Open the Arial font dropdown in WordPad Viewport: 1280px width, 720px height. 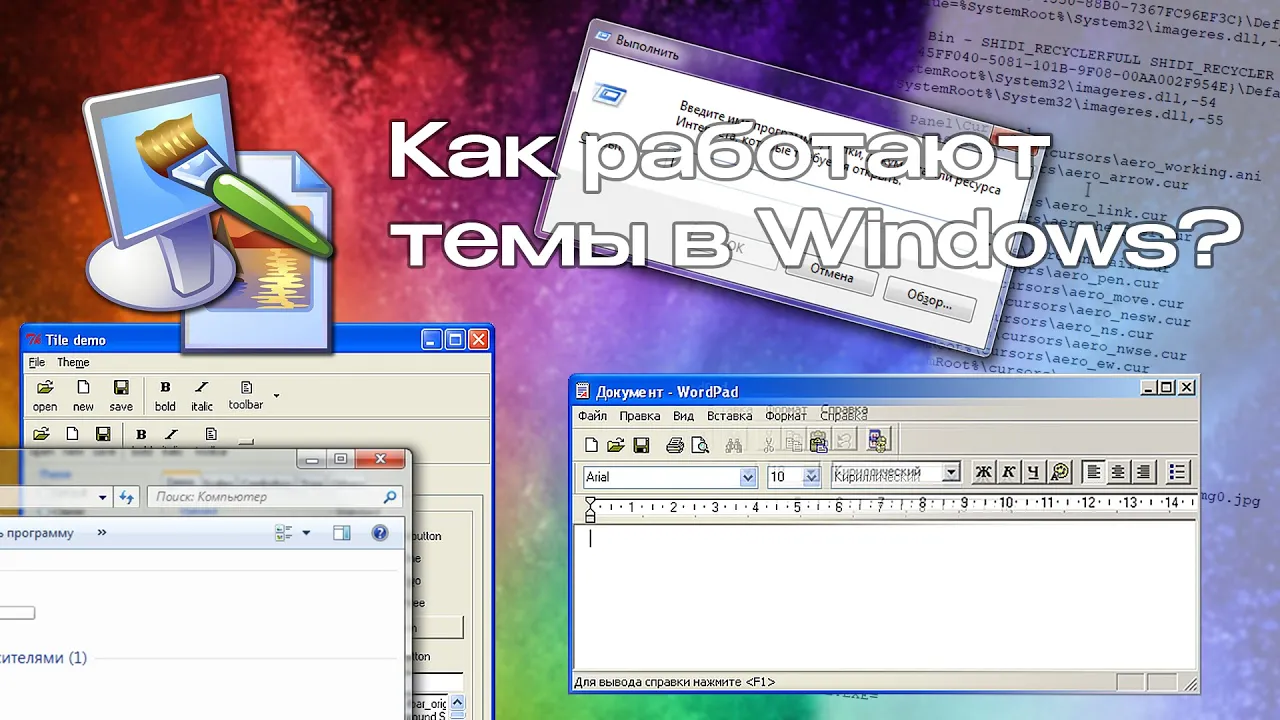(748, 477)
